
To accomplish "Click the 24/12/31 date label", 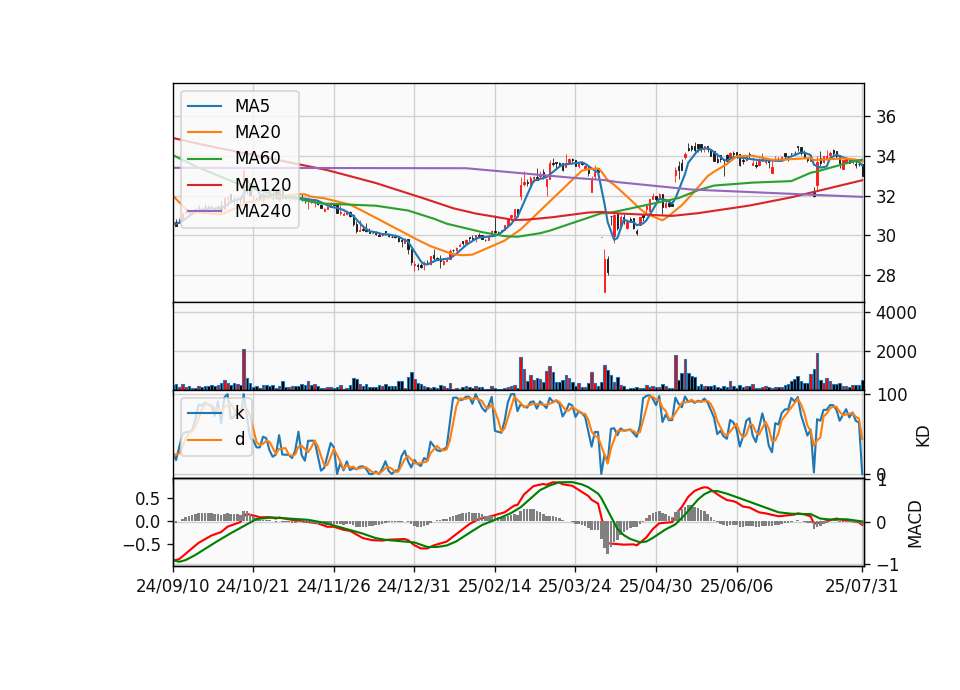I will 414,586.
